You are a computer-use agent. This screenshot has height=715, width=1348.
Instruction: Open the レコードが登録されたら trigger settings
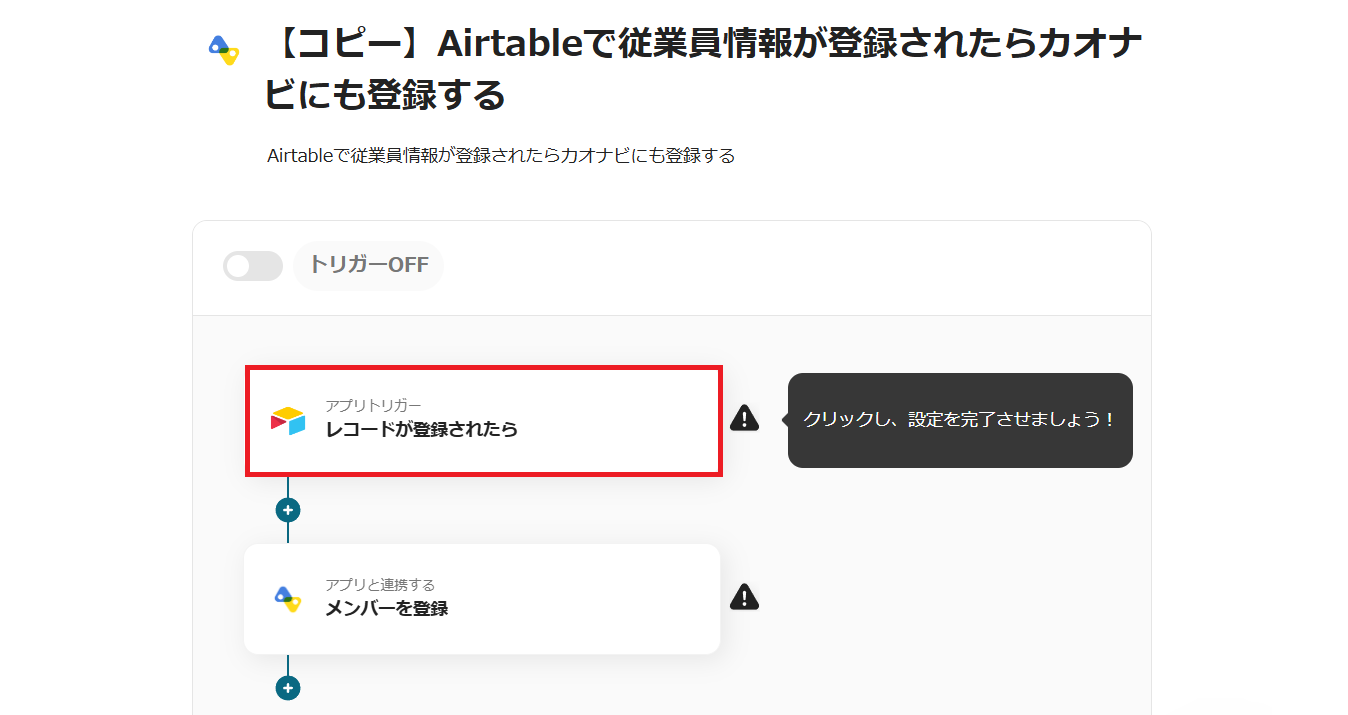[x=484, y=421]
